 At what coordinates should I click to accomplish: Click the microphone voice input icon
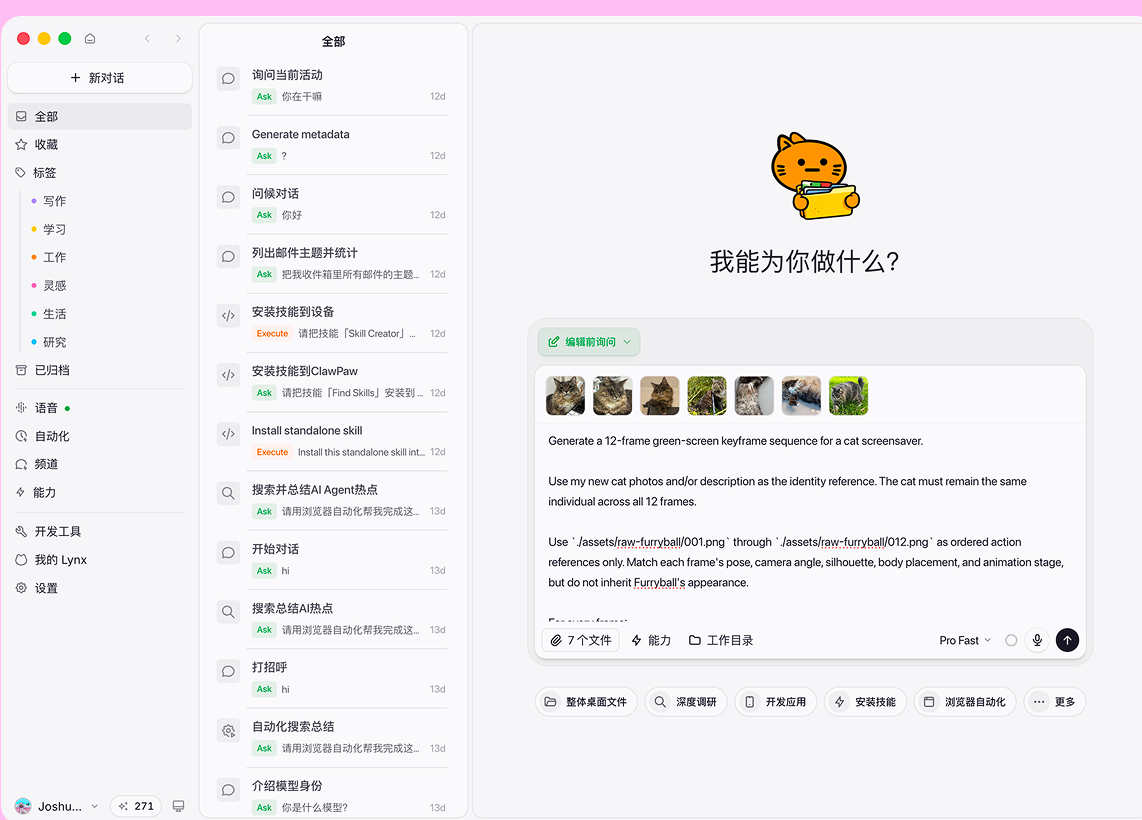click(1037, 640)
